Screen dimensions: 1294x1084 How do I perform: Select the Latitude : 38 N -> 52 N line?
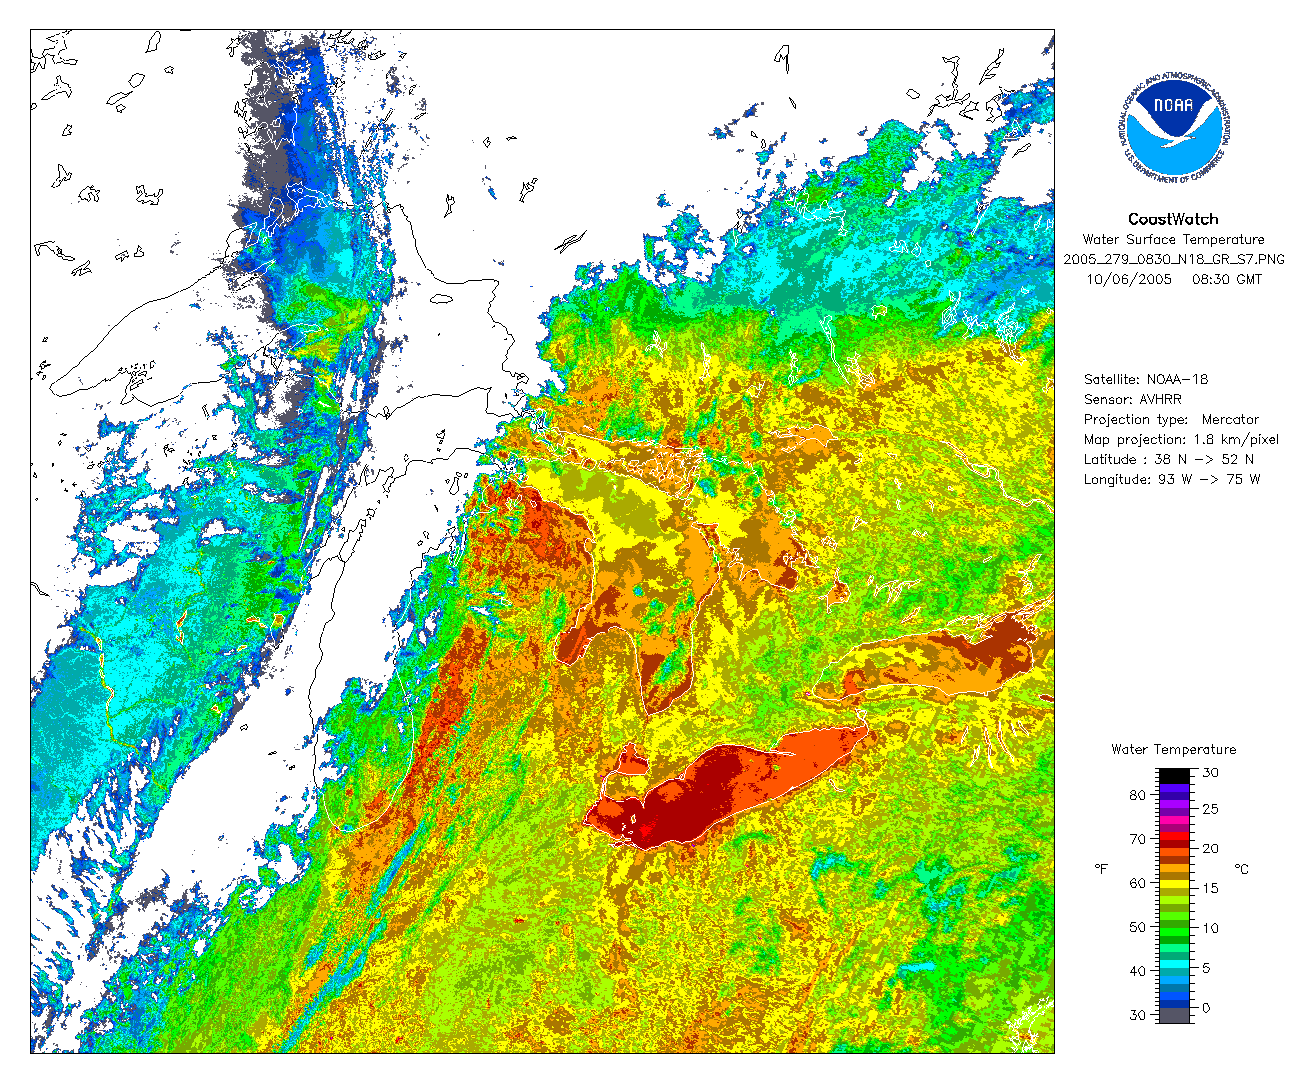tap(1169, 459)
